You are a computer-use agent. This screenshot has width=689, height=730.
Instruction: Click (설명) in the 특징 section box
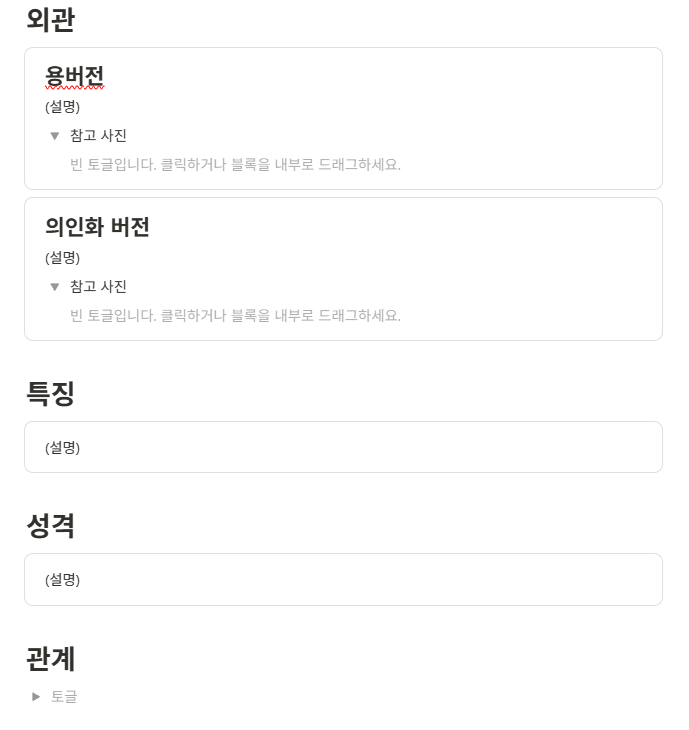(62, 448)
